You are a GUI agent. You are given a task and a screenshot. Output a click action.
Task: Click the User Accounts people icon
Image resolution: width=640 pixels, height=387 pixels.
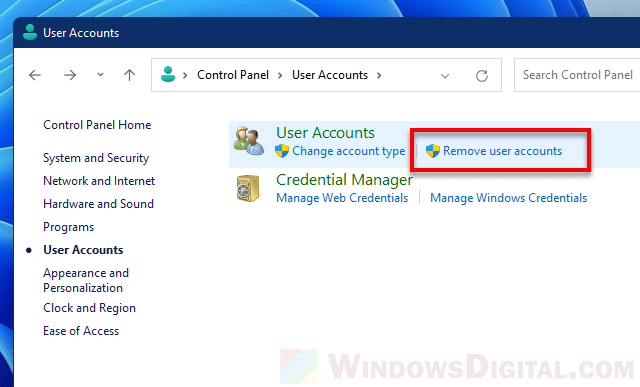pos(249,141)
